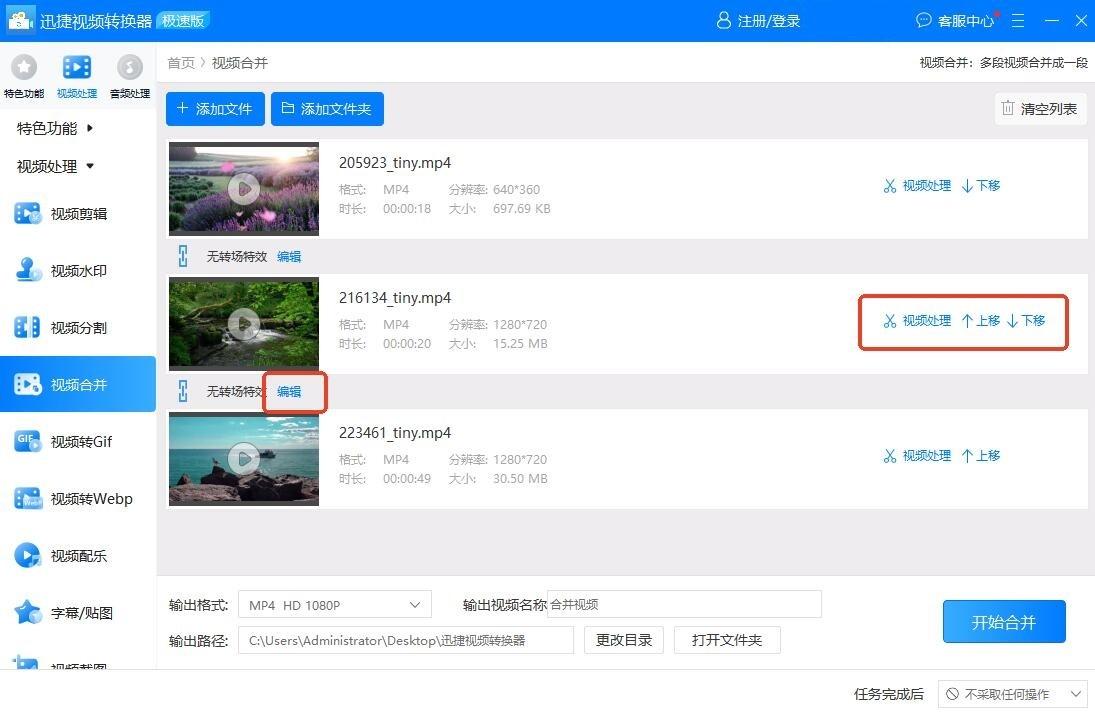
Task: Move 216134_tiny.mp4 up with 上移
Action: tap(980, 321)
